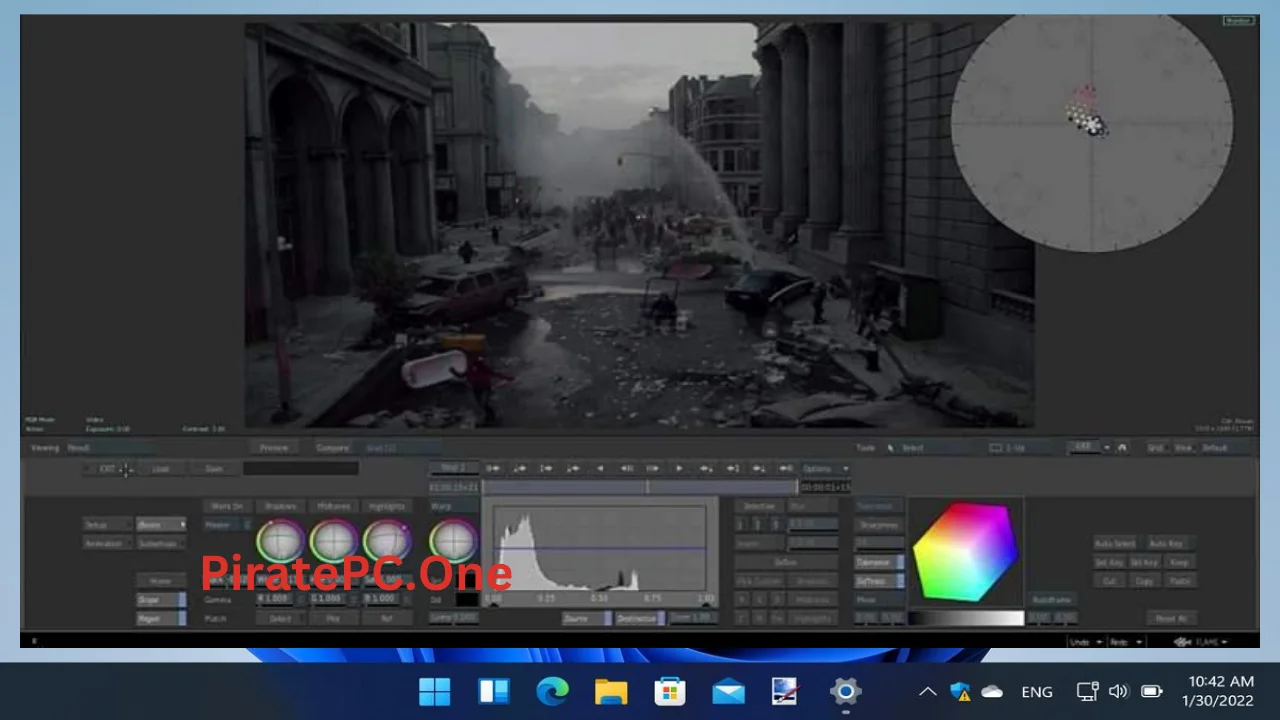
Task: Open the Subsetups dropdown
Action: click(161, 543)
